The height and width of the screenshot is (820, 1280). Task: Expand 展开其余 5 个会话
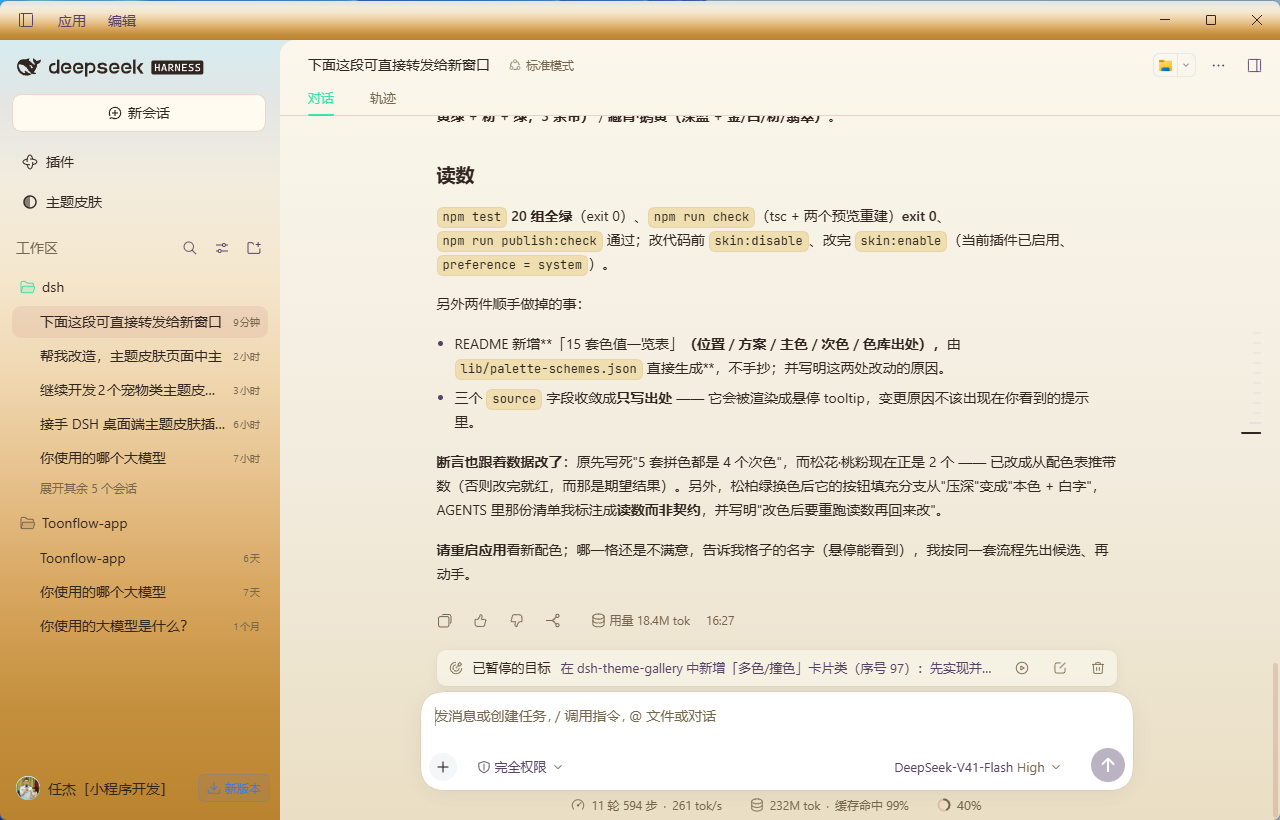click(88, 489)
